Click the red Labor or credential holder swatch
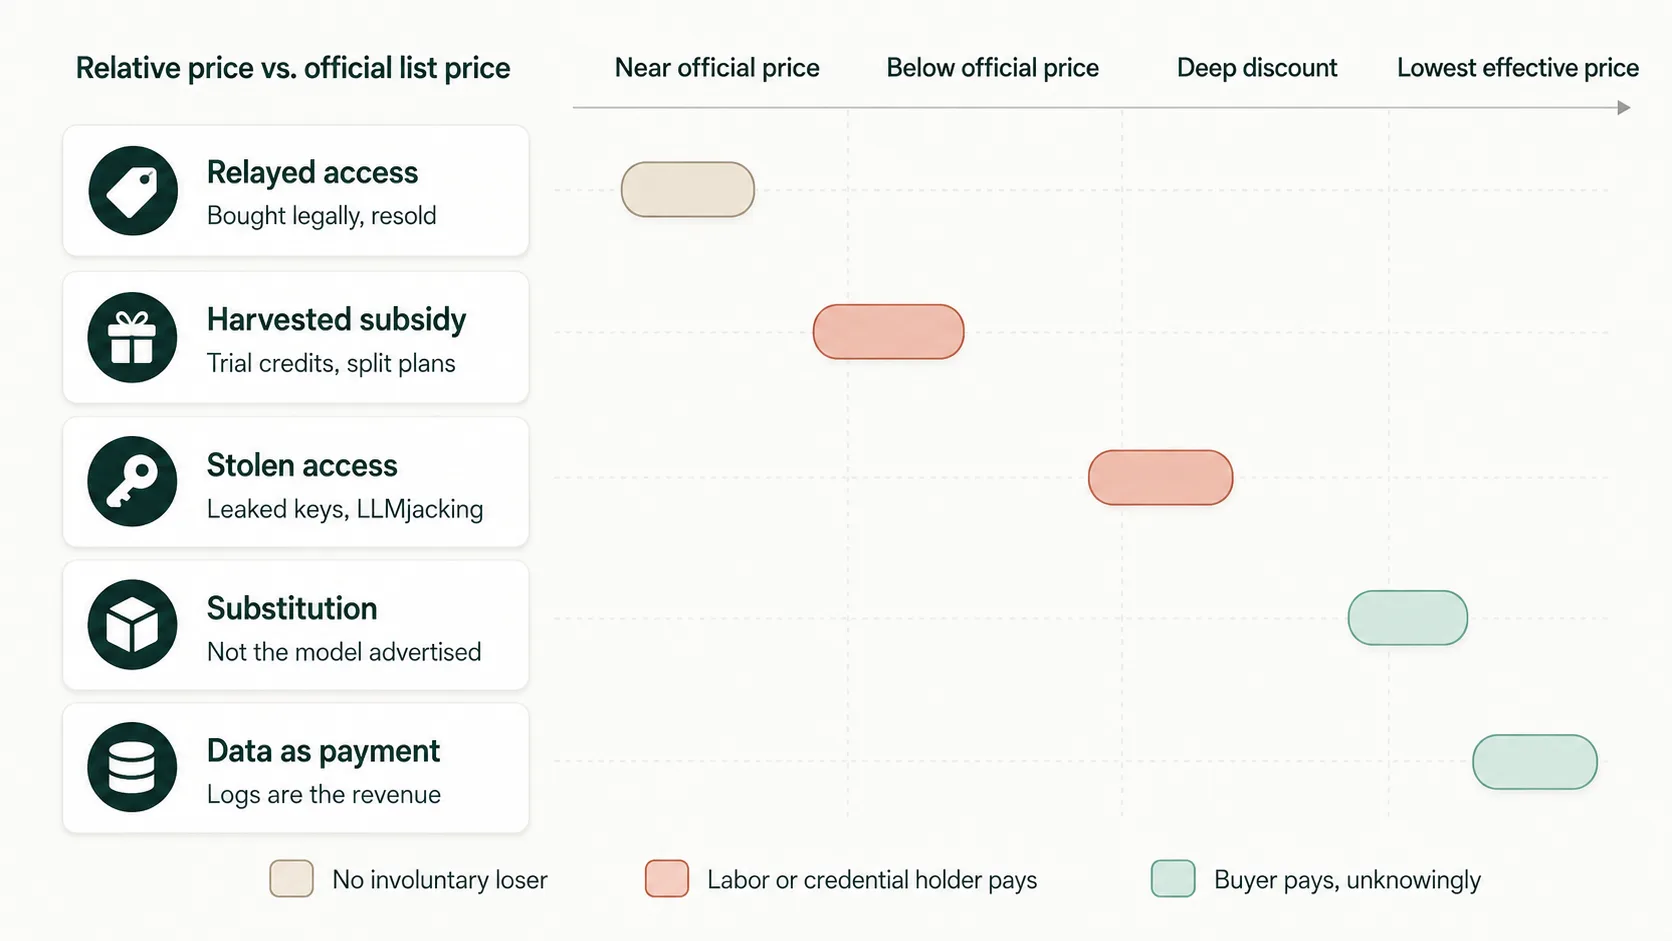This screenshot has height=941, width=1672. (667, 879)
